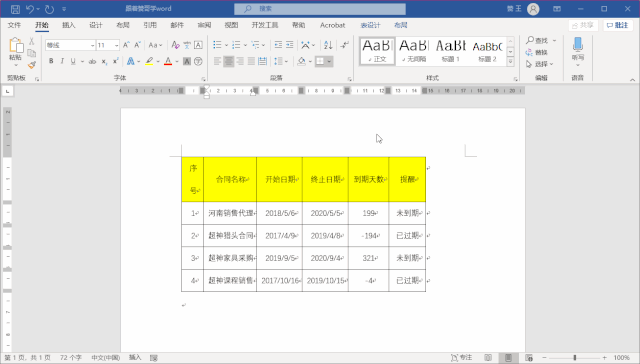Switch to Focus mode in status bar
The width and height of the screenshot is (640, 364).
tap(461, 357)
